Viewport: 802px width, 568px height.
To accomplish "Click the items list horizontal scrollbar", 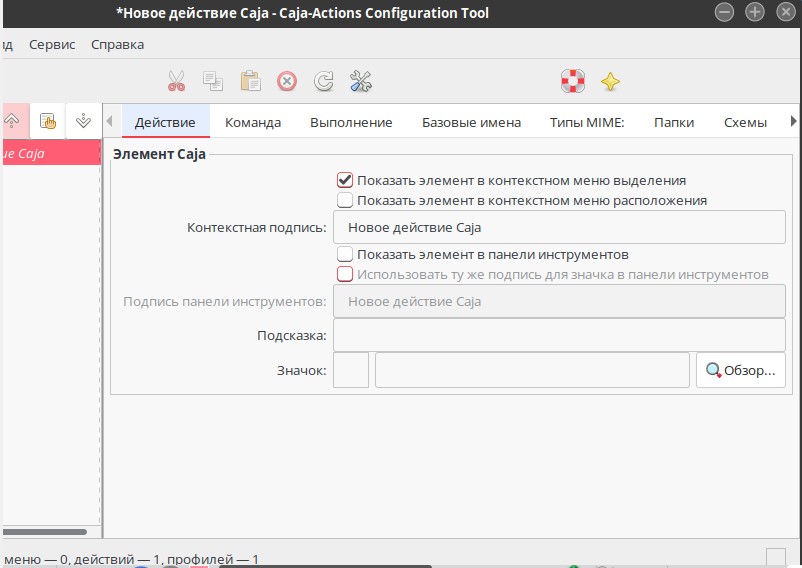I will pyautogui.click(x=45, y=532).
